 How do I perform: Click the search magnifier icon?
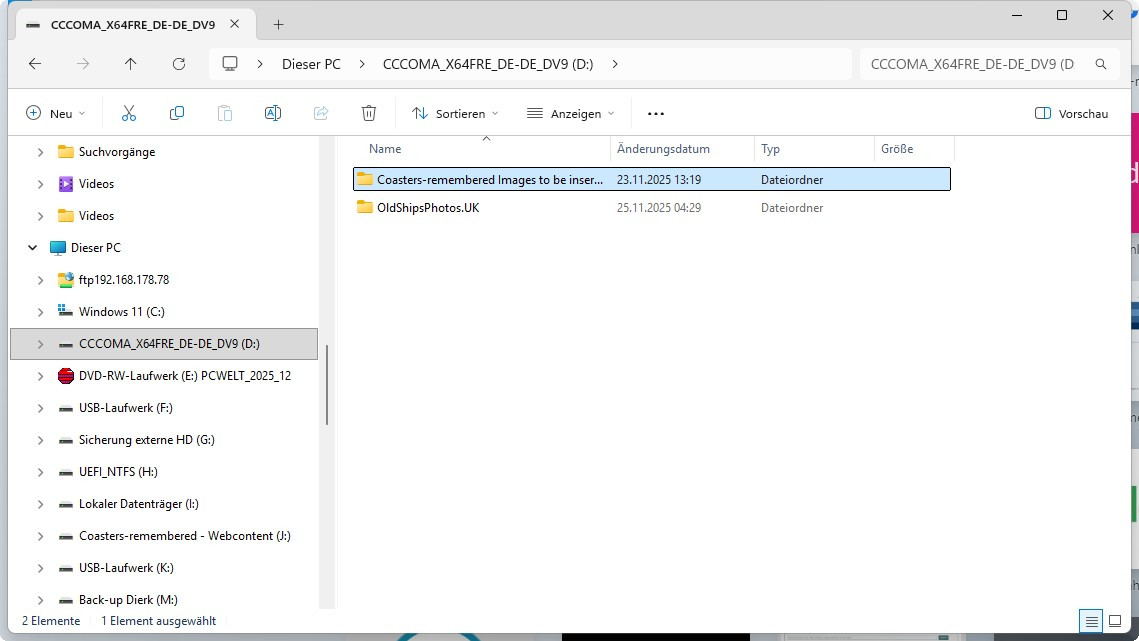(1101, 64)
